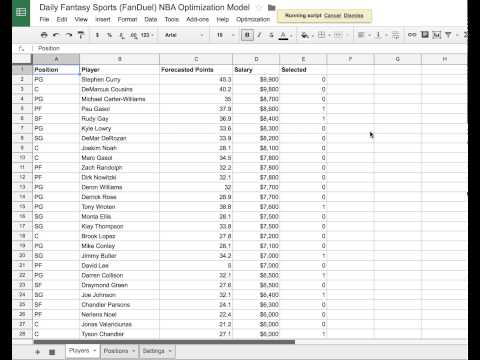
Task: Cancel the running script
Action: [x=332, y=15]
